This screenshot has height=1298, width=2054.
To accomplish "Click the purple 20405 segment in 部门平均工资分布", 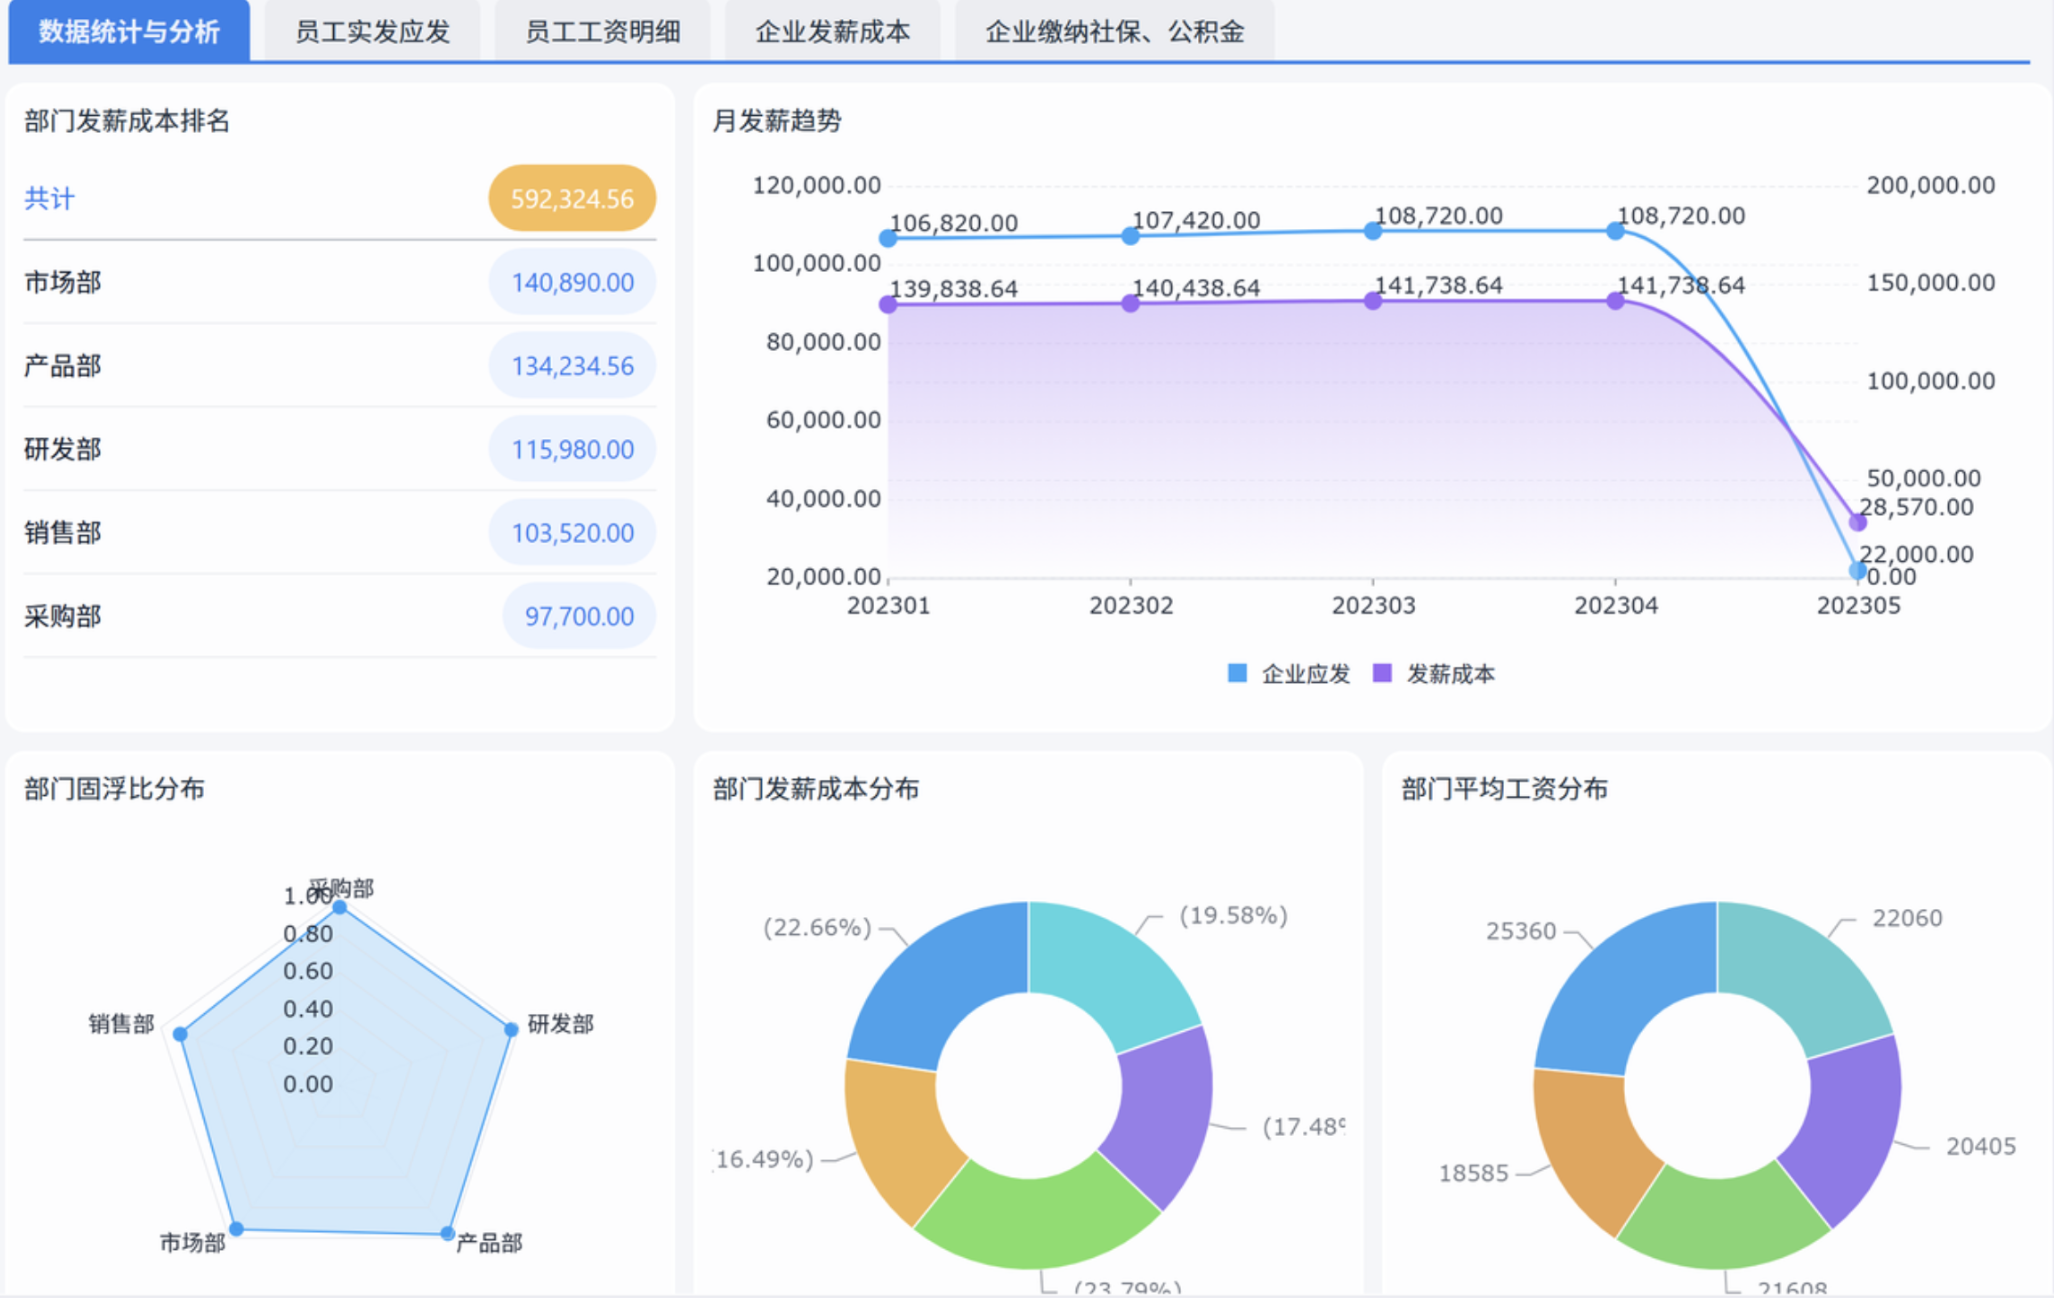I will [x=1849, y=1124].
